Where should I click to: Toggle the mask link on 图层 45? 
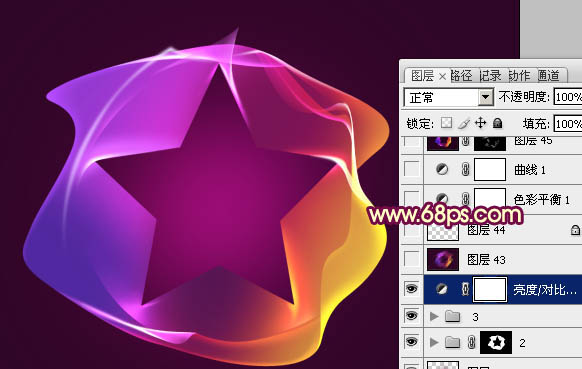tap(465, 141)
